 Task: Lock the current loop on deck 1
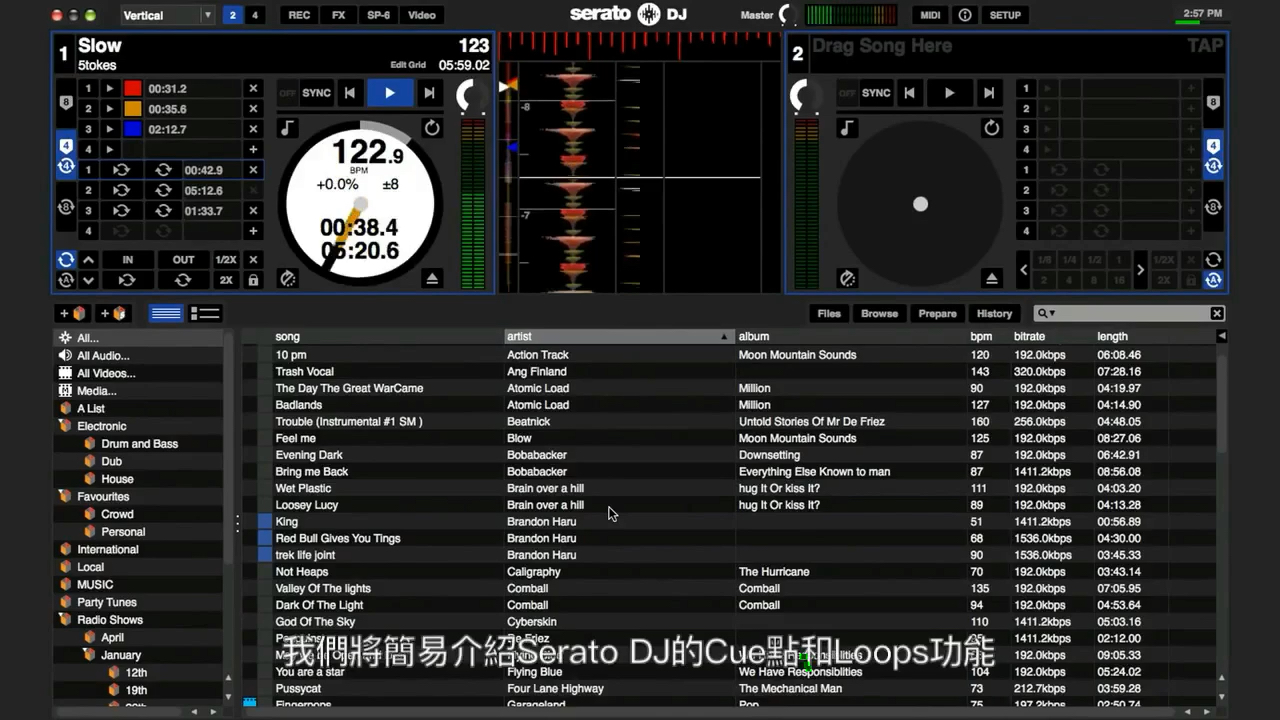click(x=253, y=280)
